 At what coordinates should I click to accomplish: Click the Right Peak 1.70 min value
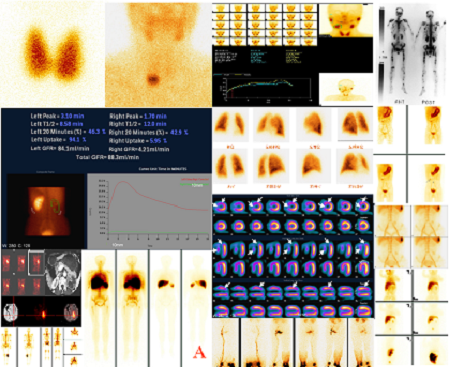pos(155,116)
